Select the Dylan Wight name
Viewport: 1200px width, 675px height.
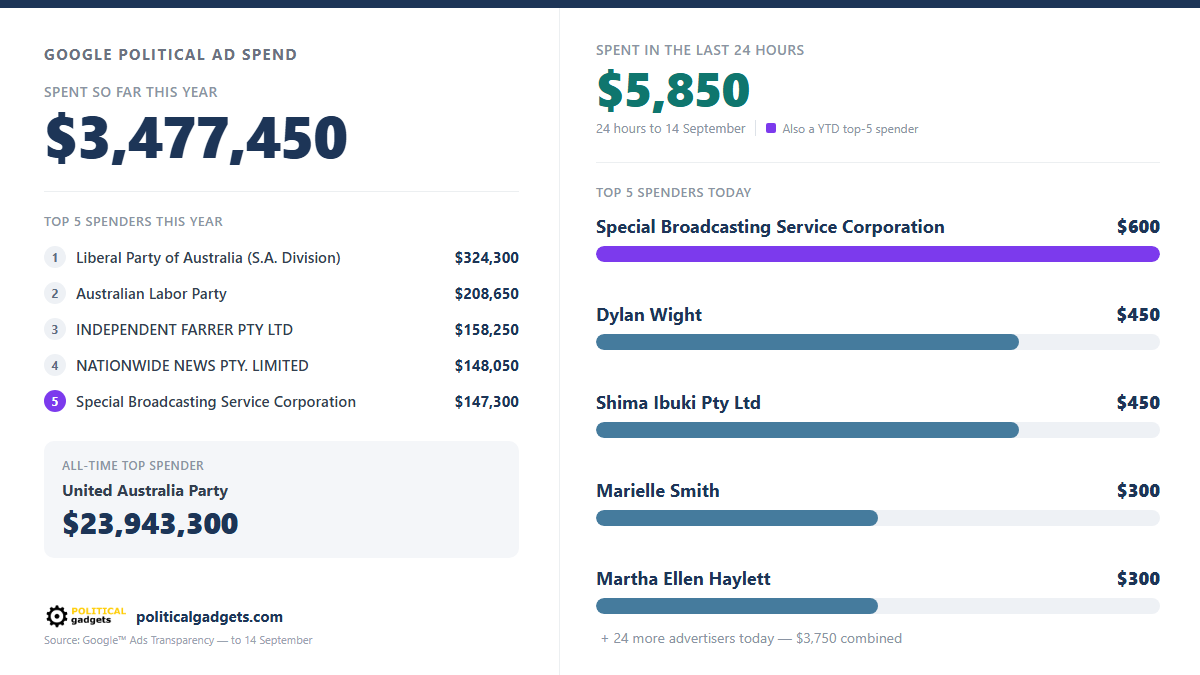[649, 315]
